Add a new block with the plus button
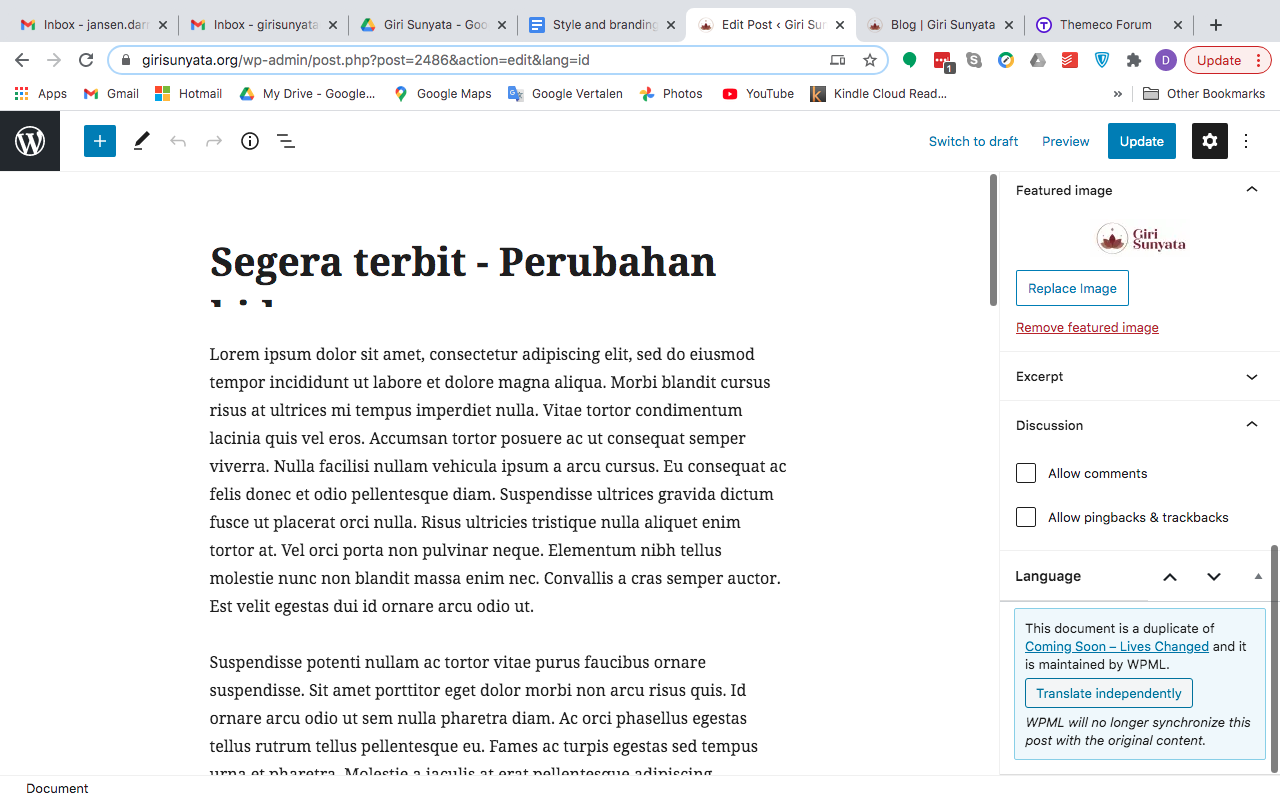 [100, 141]
